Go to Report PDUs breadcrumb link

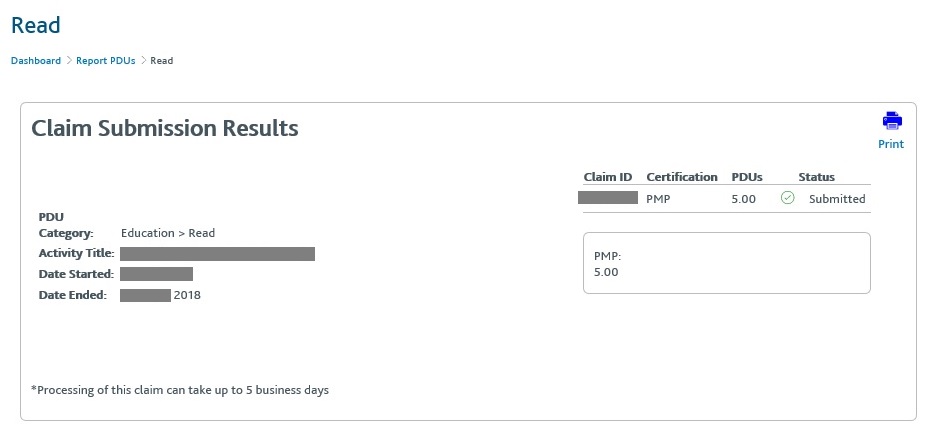click(x=105, y=61)
